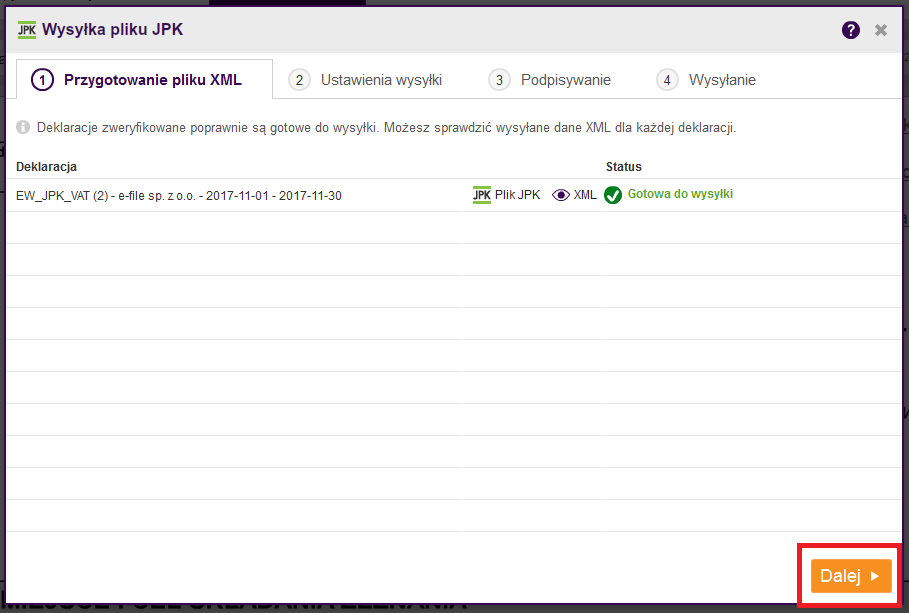This screenshot has height=613, width=909.
Task: Click the Status column header
Action: 624,166
